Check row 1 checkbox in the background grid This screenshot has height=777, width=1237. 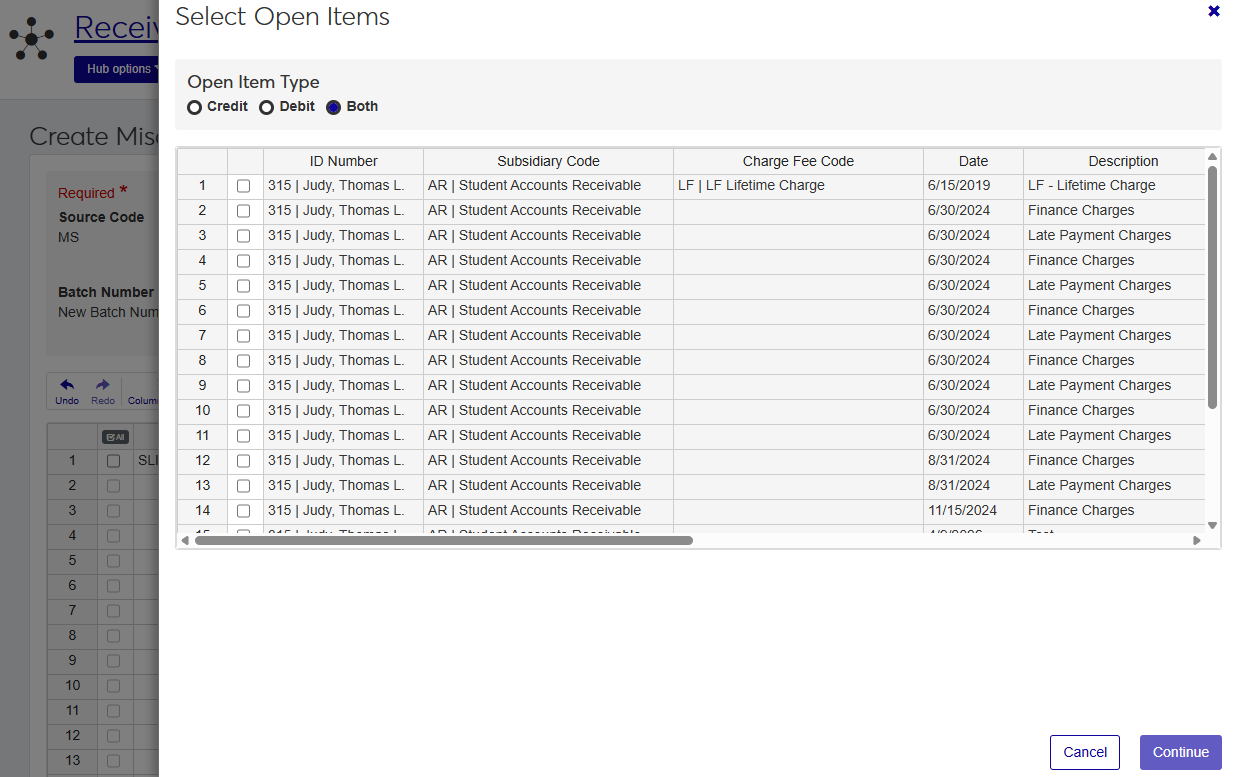[114, 461]
